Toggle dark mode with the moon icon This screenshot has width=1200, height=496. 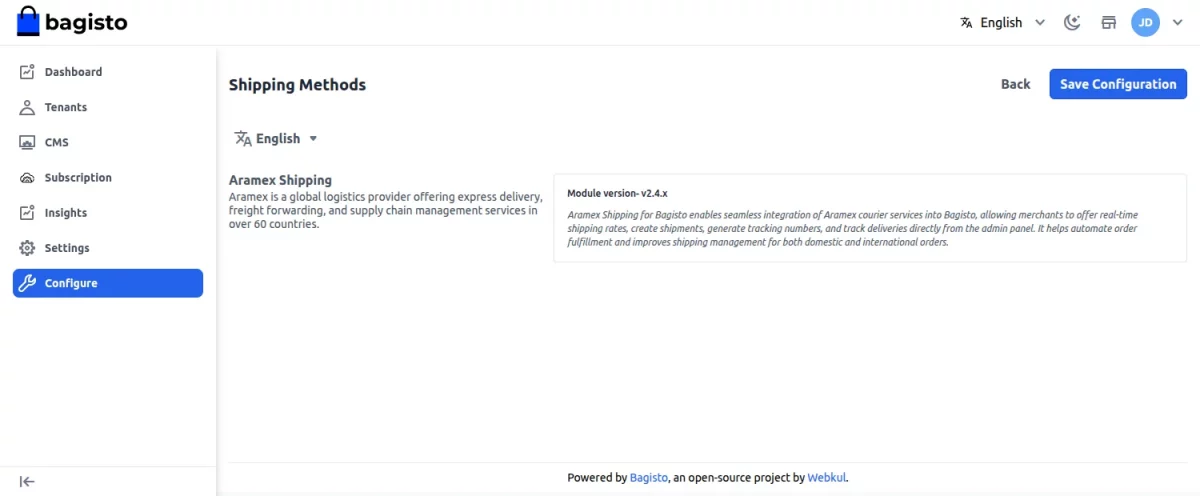pyautogui.click(x=1072, y=22)
